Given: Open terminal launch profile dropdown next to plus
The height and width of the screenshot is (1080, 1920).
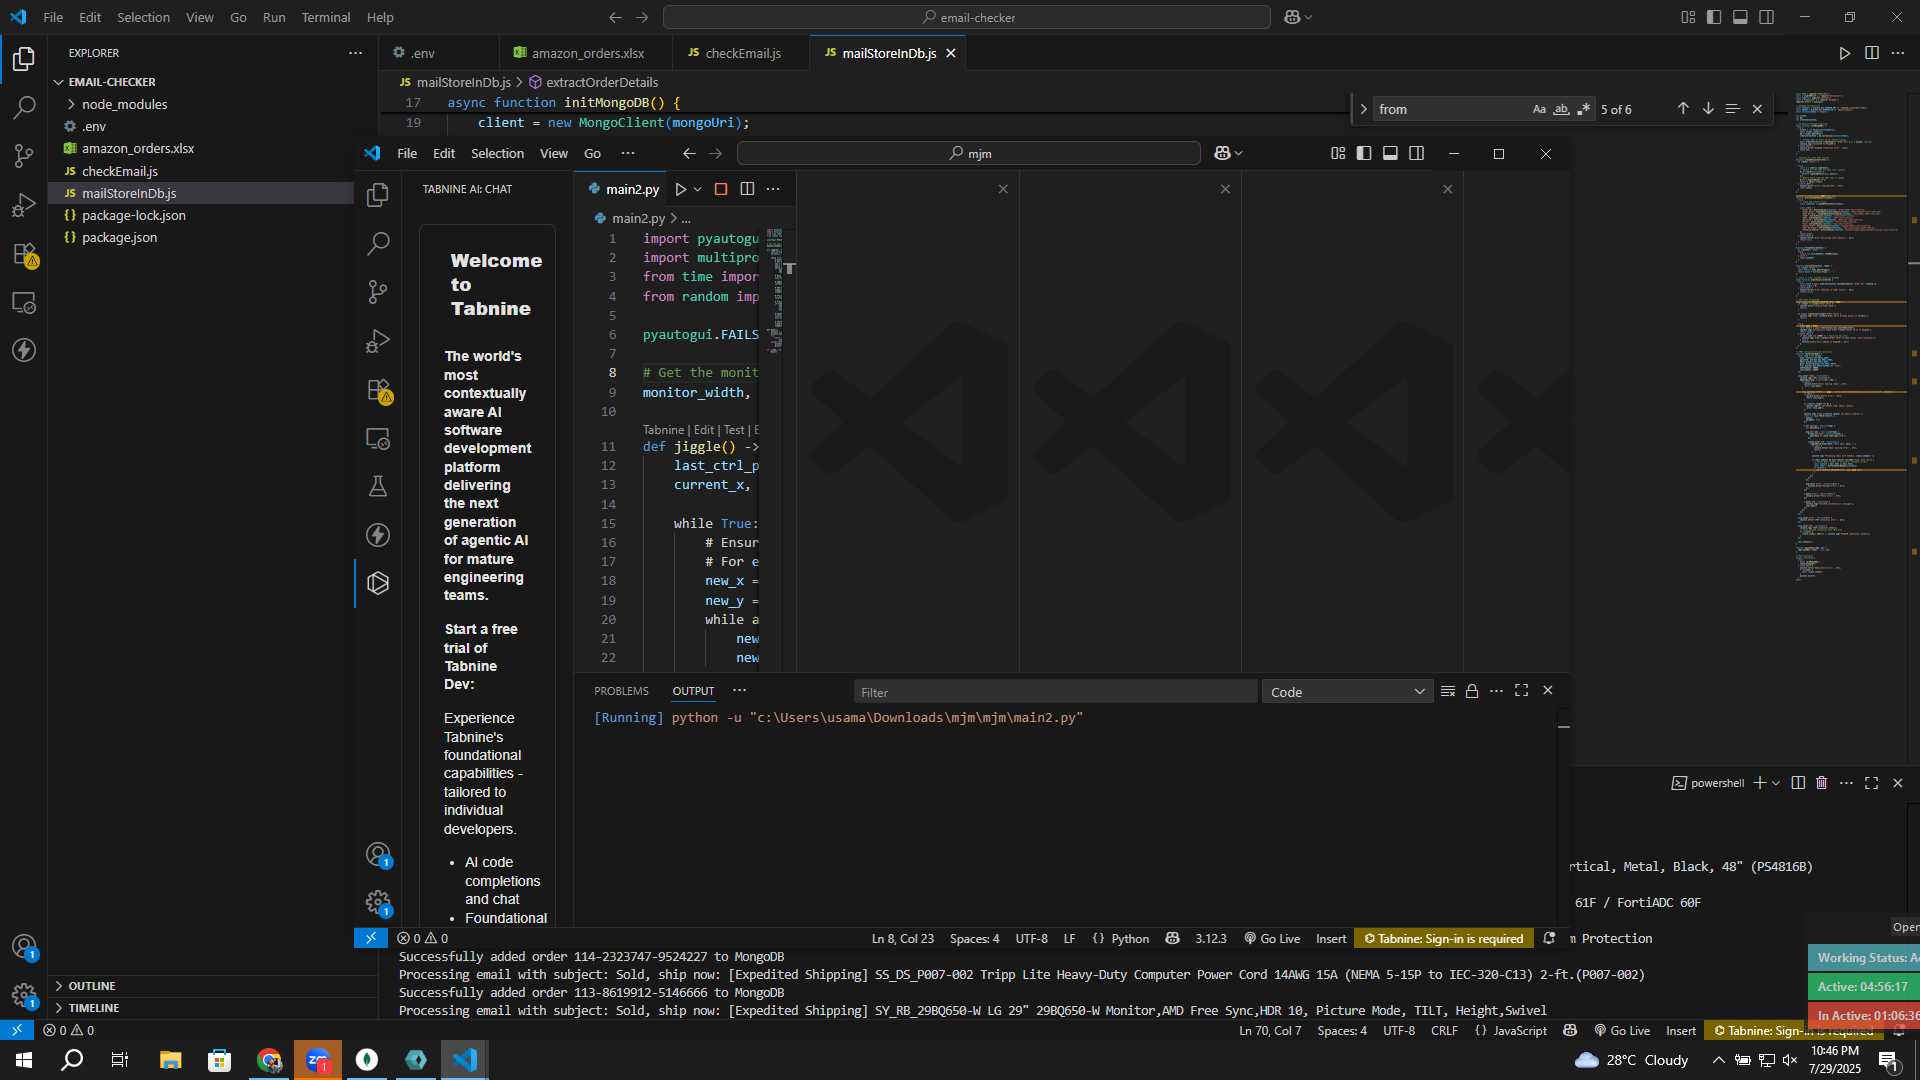Looking at the screenshot, I should [x=1776, y=783].
